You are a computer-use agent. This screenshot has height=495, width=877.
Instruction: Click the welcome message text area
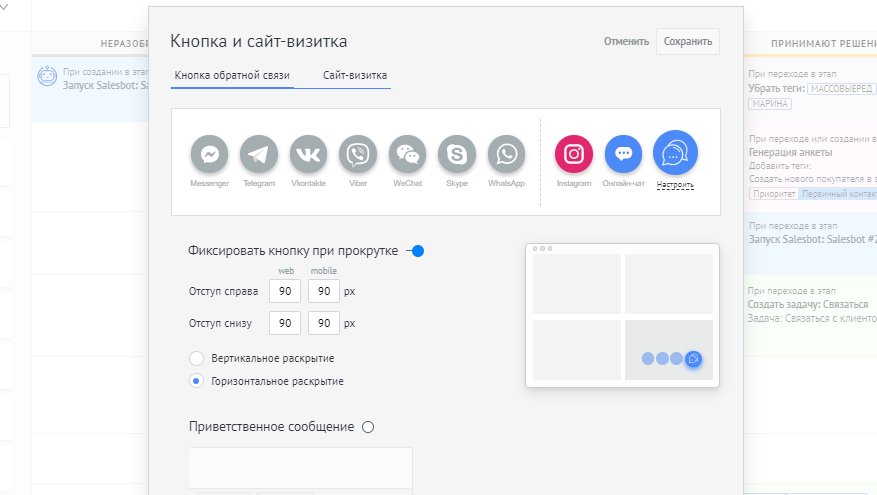click(300, 468)
